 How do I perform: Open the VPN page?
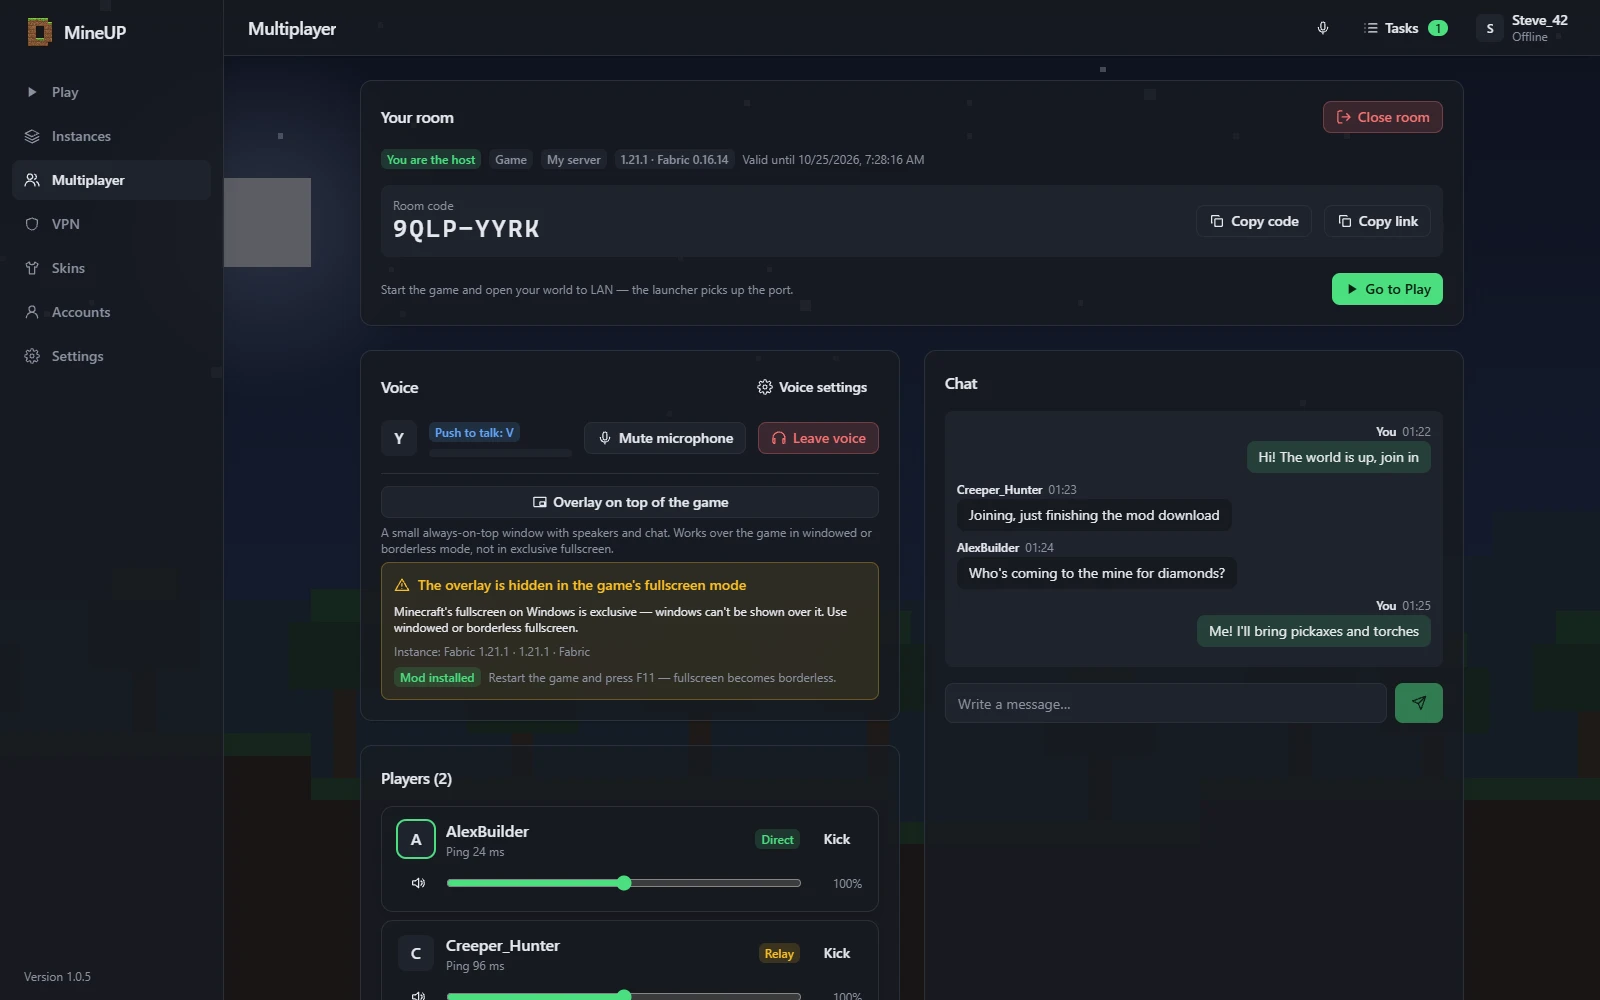pyautogui.click(x=111, y=224)
